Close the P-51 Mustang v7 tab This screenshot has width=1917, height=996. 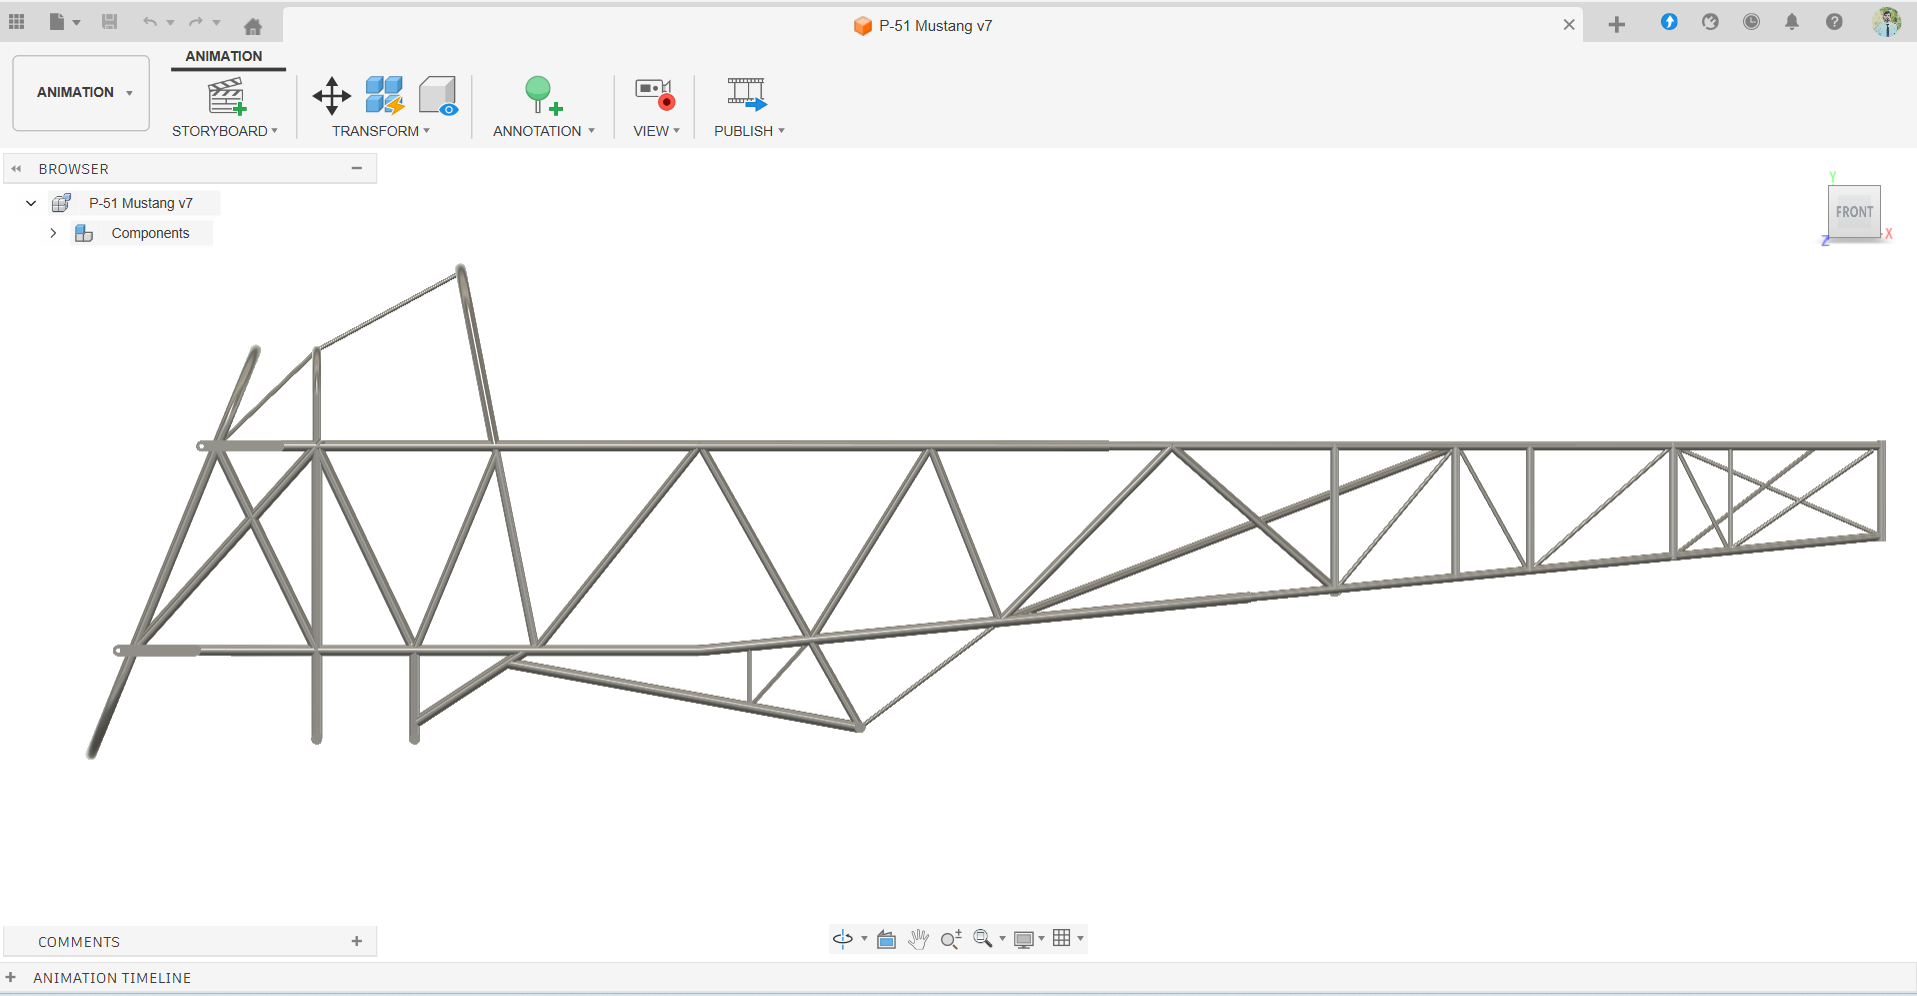(1569, 25)
